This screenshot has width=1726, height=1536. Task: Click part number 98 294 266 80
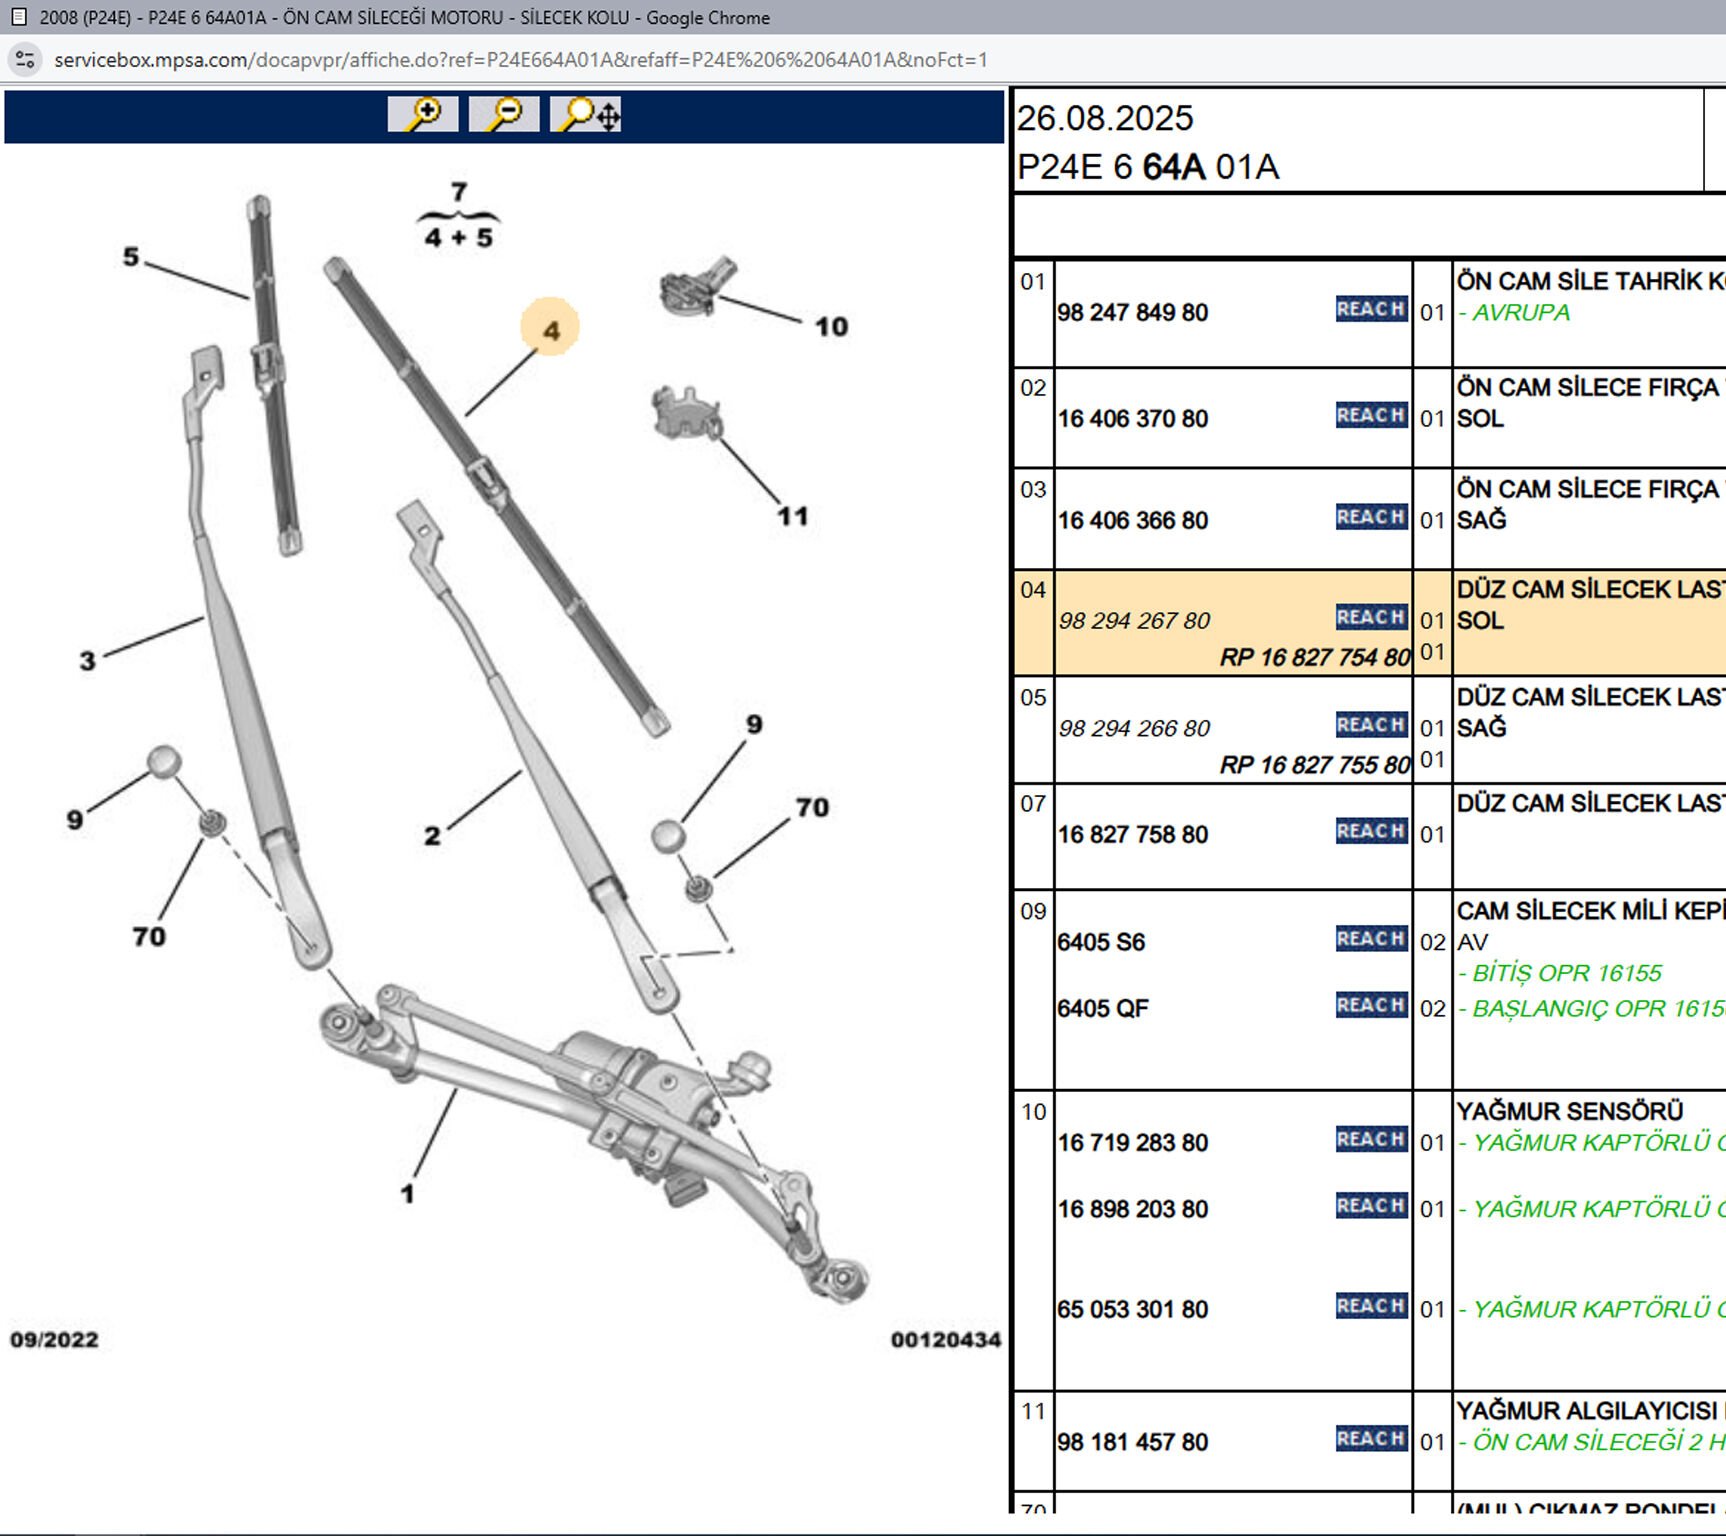pos(1134,729)
